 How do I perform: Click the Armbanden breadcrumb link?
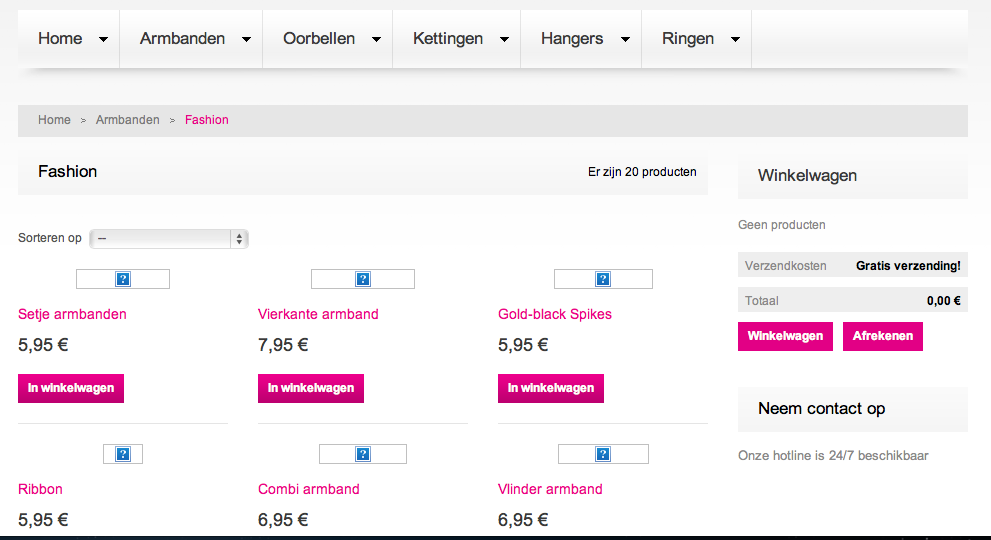pos(128,120)
